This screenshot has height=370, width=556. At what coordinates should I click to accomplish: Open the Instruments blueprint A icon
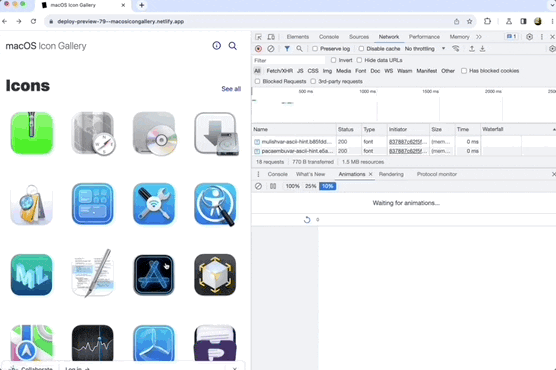coord(154,275)
